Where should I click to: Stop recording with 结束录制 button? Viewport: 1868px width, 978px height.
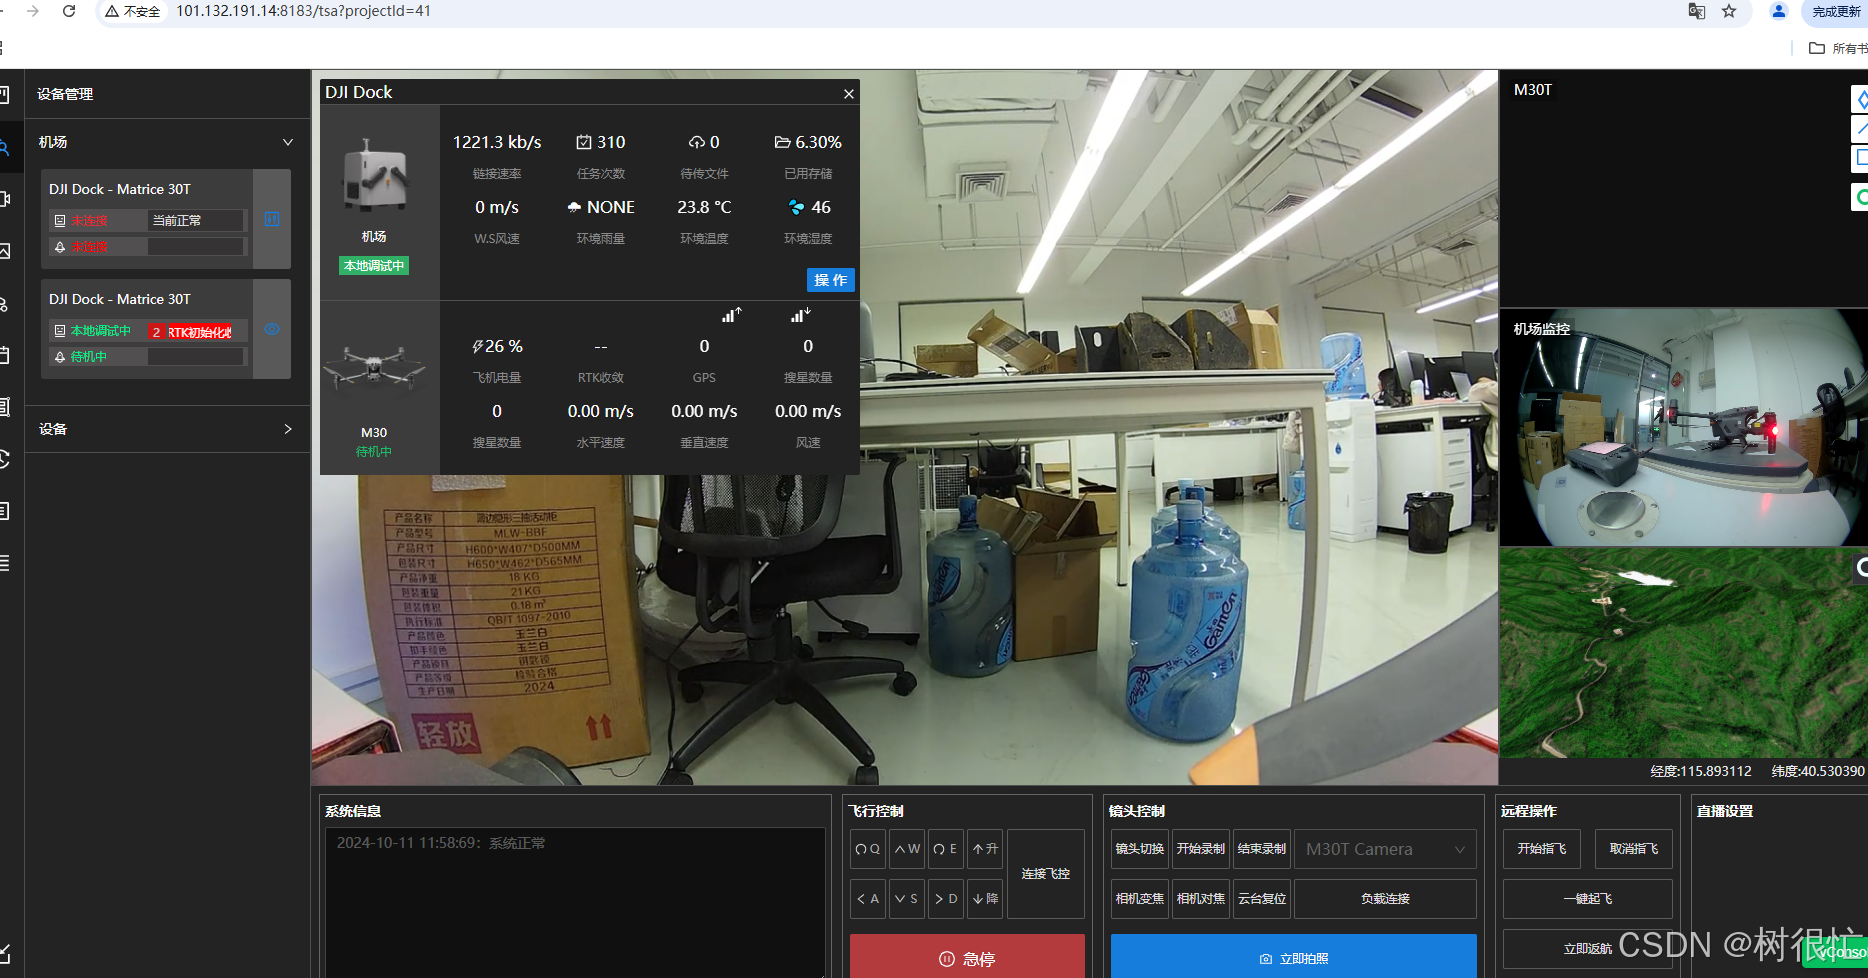pyautogui.click(x=1262, y=848)
